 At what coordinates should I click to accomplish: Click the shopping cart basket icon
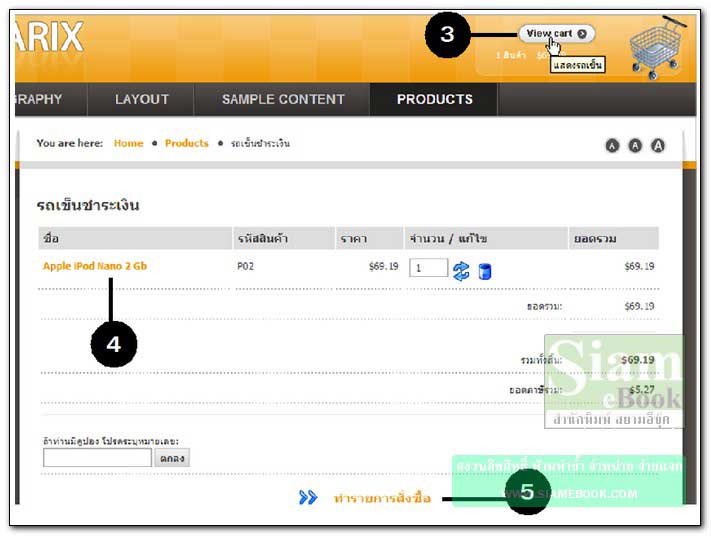[657, 48]
